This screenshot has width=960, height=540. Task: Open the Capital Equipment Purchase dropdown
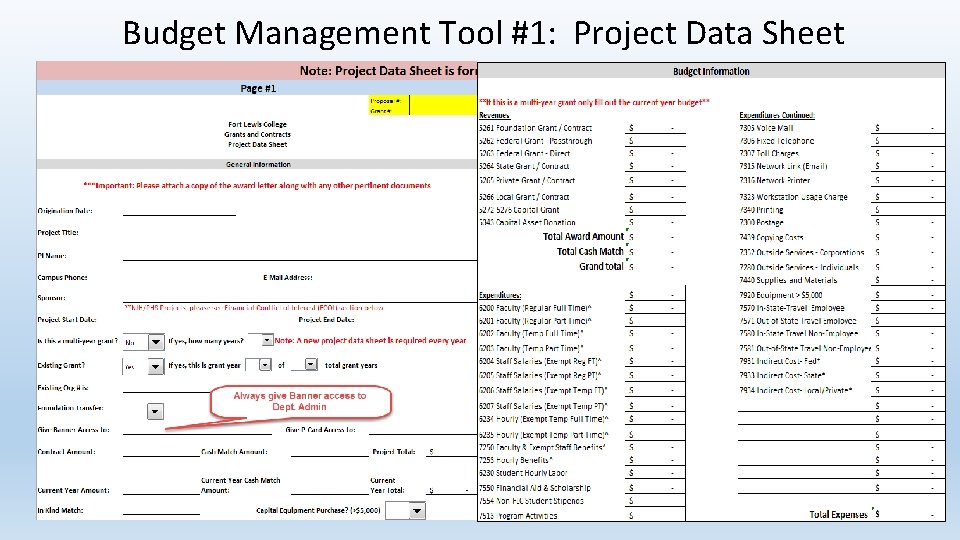(417, 510)
